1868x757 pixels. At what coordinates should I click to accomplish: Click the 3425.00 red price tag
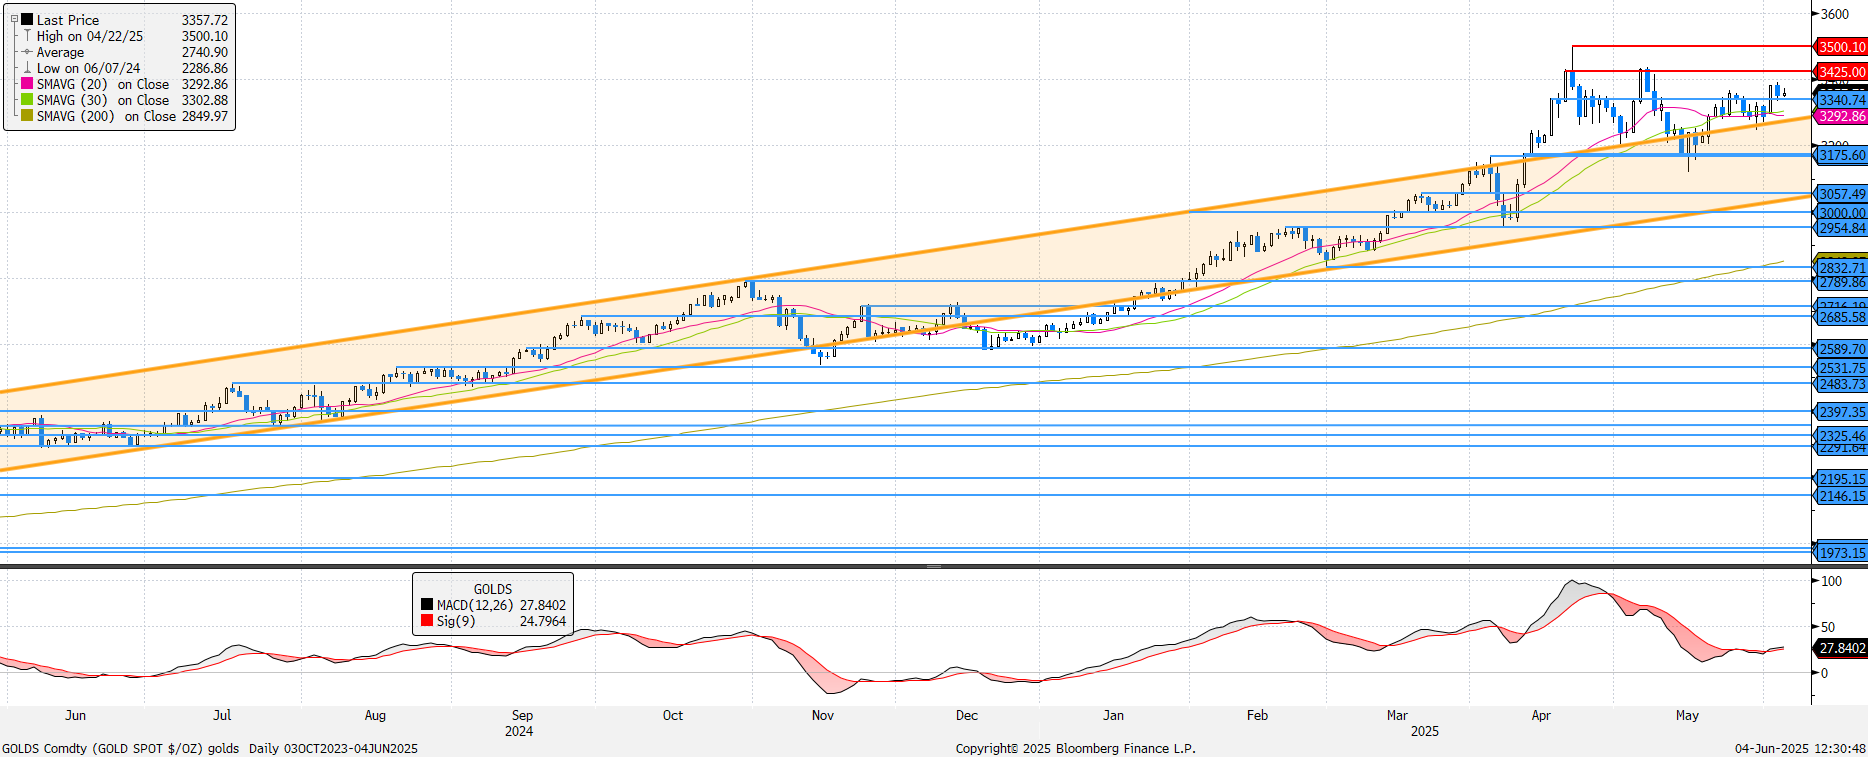click(1840, 72)
